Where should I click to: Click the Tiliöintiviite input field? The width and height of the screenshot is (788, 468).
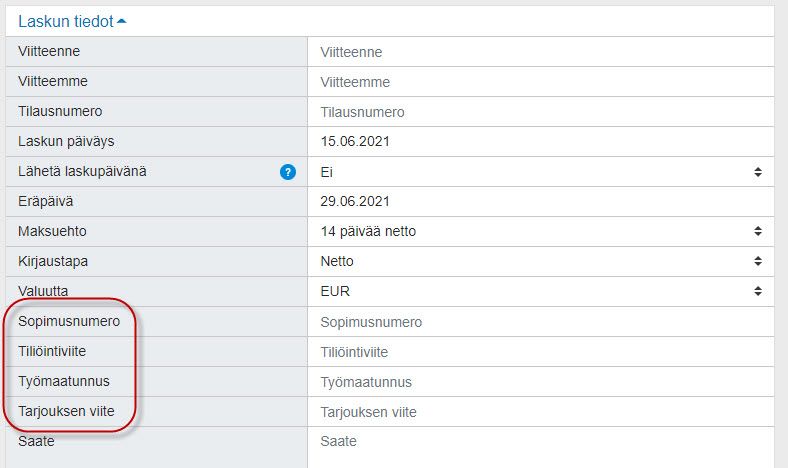540,352
